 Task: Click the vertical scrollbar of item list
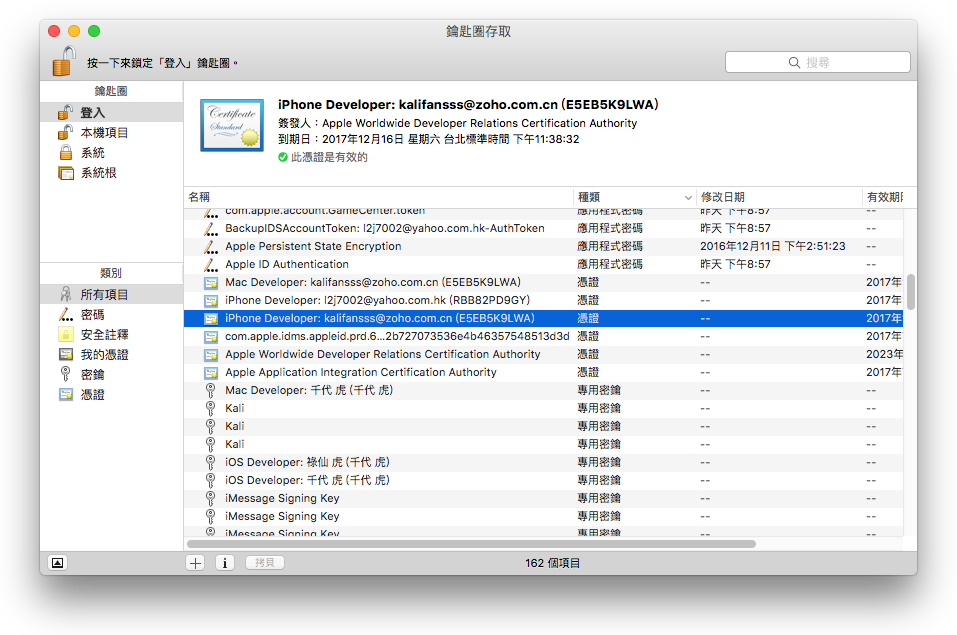[911, 292]
